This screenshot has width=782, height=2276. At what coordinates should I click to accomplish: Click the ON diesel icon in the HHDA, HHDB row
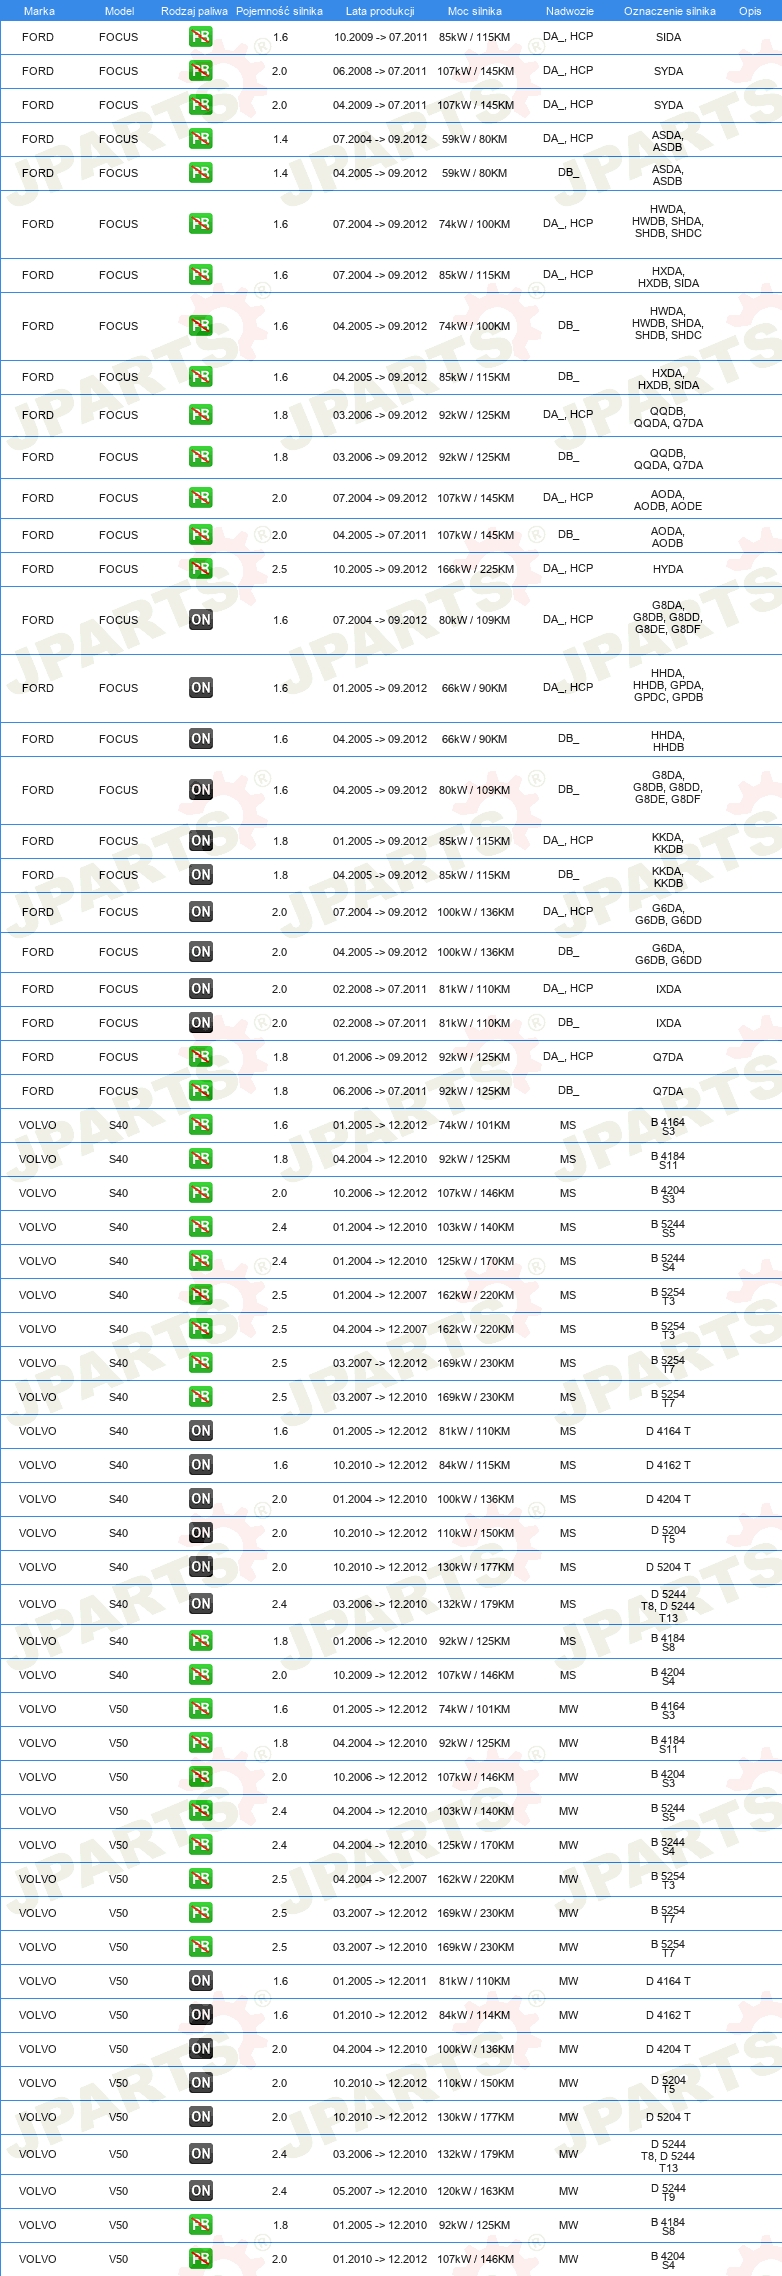(x=201, y=739)
